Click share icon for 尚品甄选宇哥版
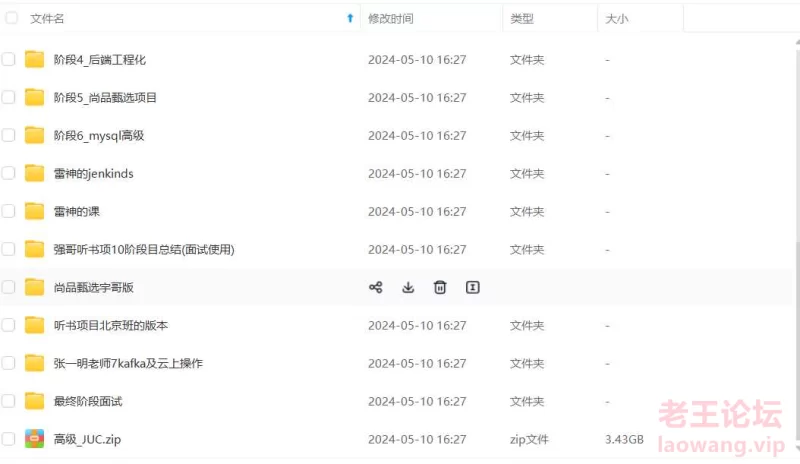Image resolution: width=800 pixels, height=464 pixels. pos(376,287)
